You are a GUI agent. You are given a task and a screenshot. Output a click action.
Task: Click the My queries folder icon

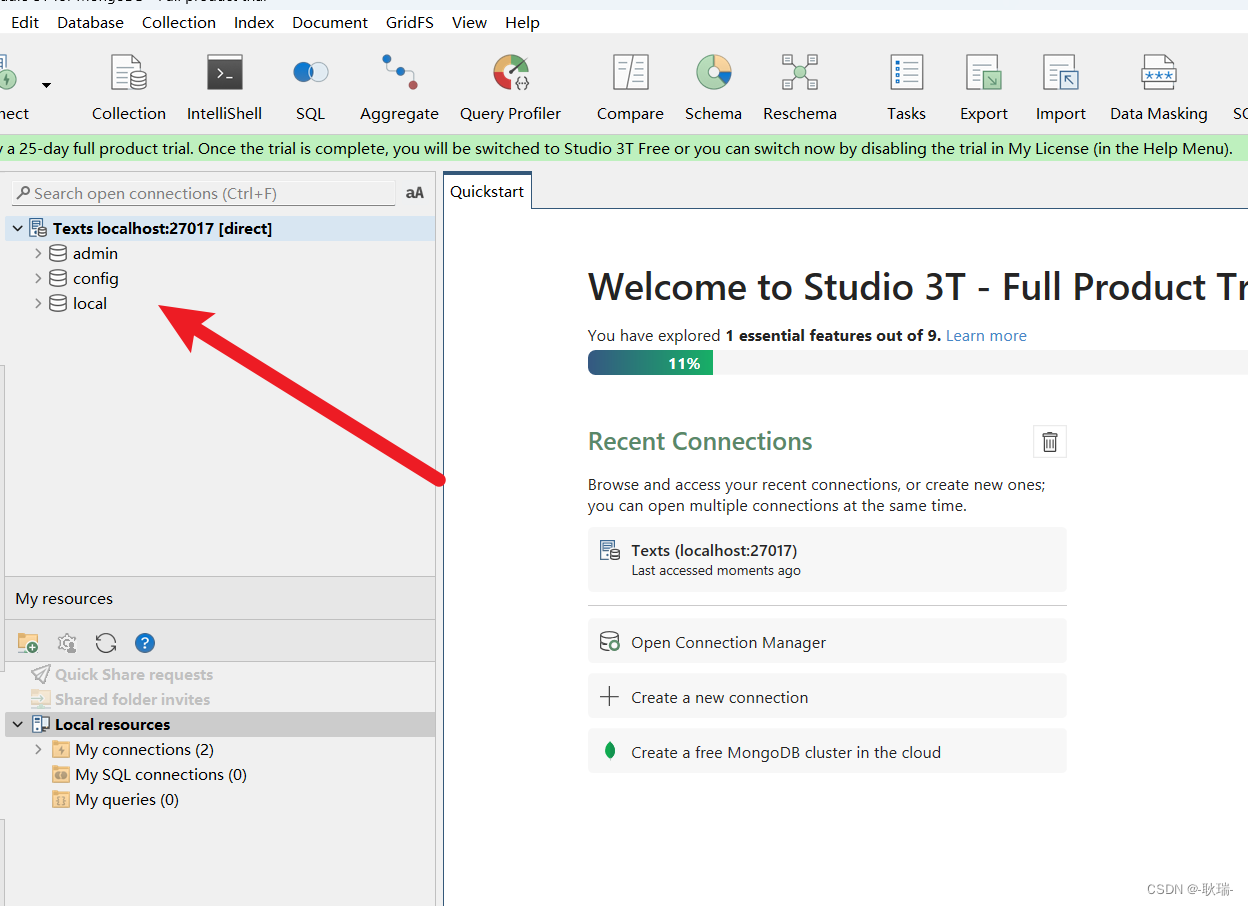(x=61, y=800)
